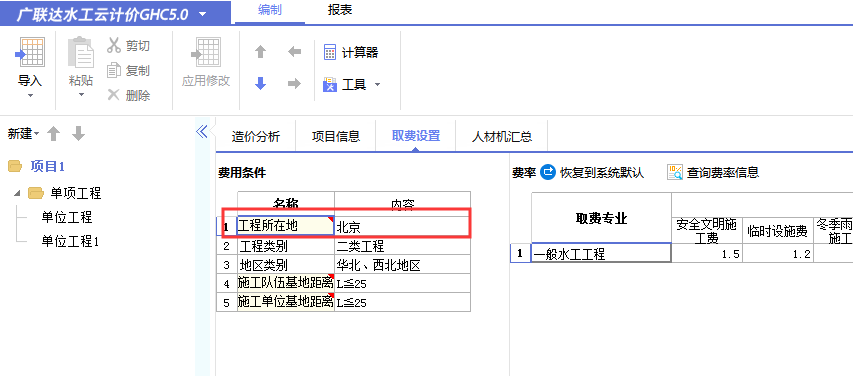The width and height of the screenshot is (853, 376).
Task: Click the 北京 content cell
Action: (402, 226)
